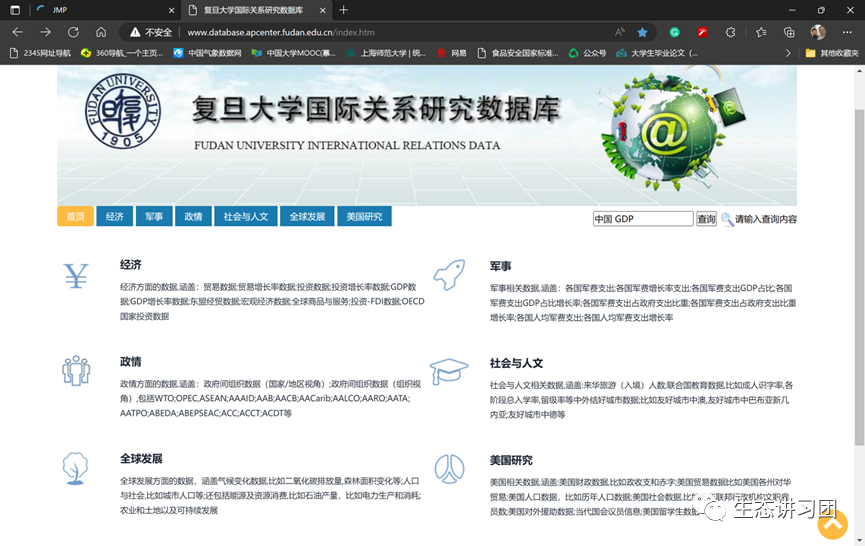Open the 社会与人文 section heading
This screenshot has height=546, width=865.
tap(516, 363)
